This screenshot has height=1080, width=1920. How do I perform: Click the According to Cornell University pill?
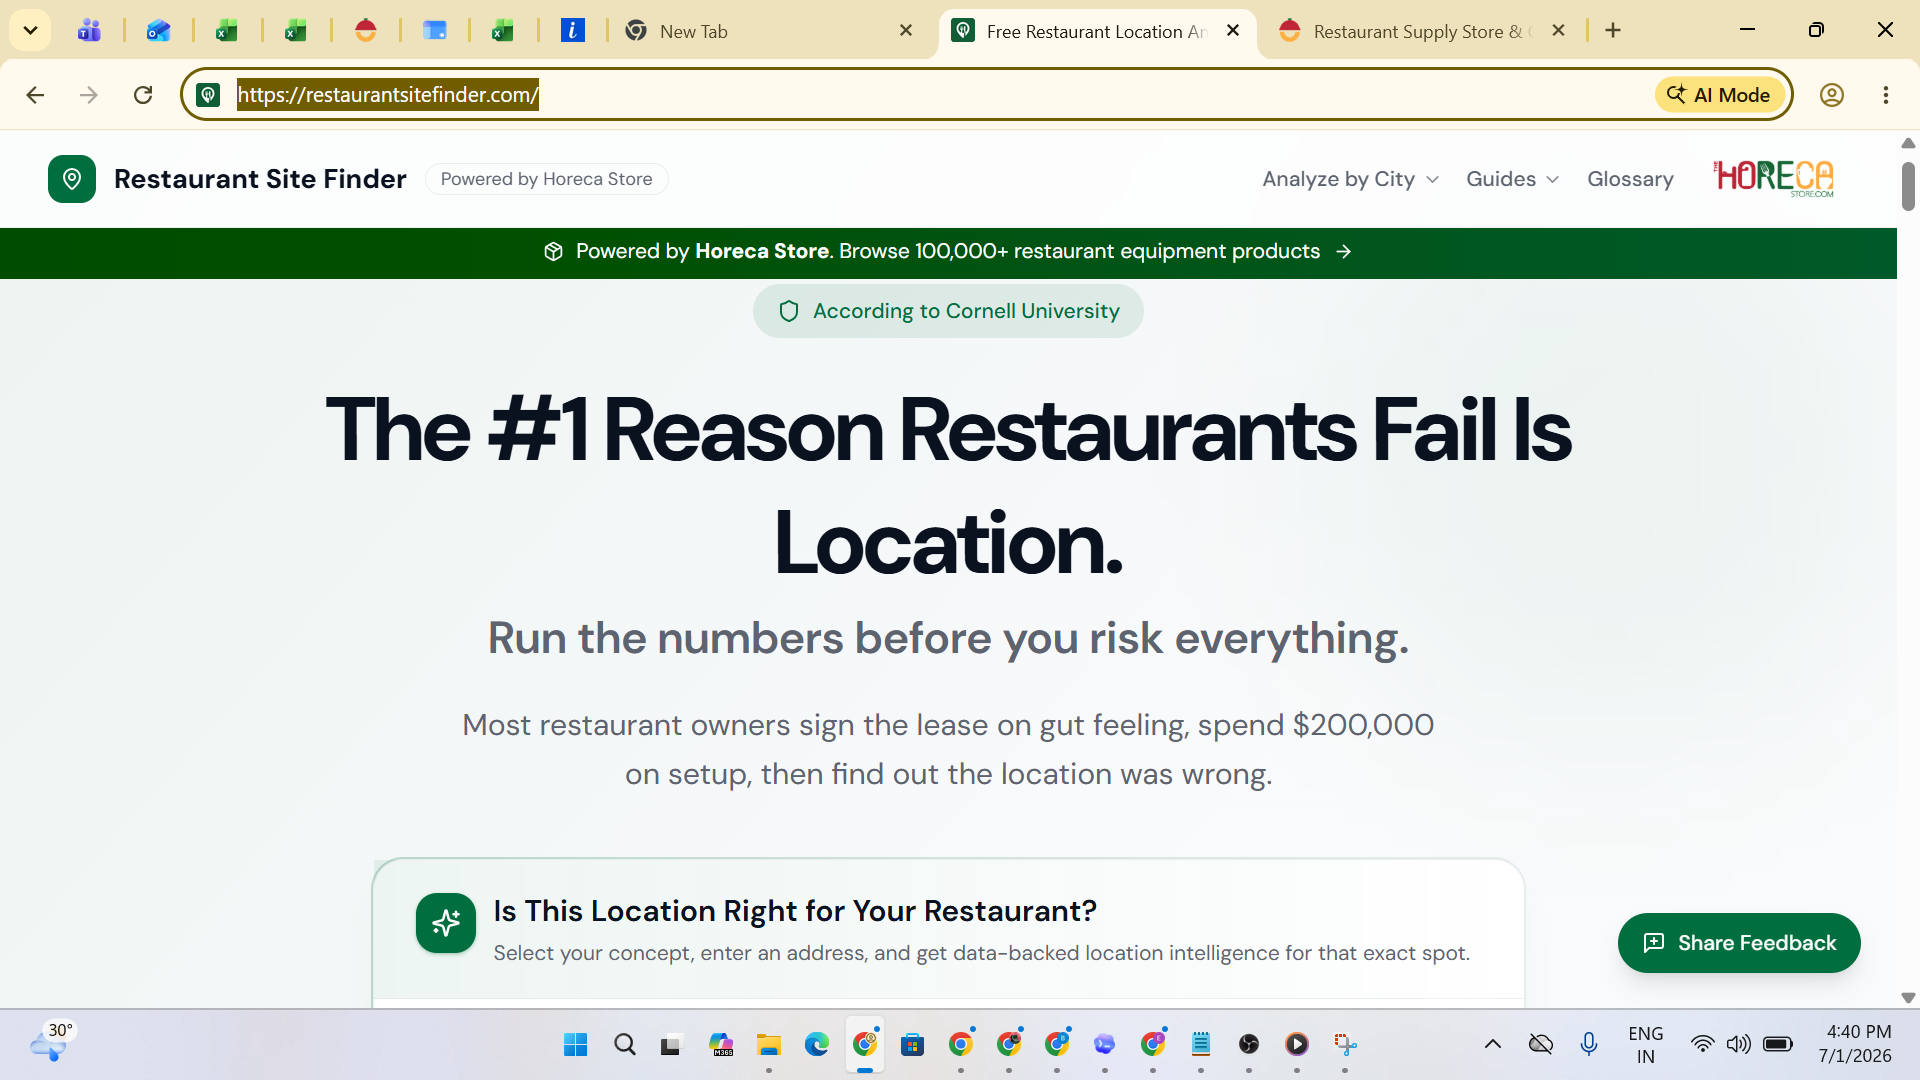[x=948, y=311]
